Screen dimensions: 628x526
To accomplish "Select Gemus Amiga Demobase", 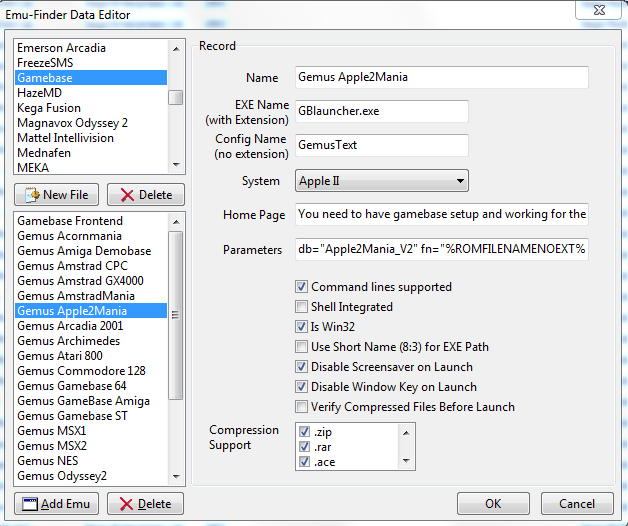I will (91, 251).
